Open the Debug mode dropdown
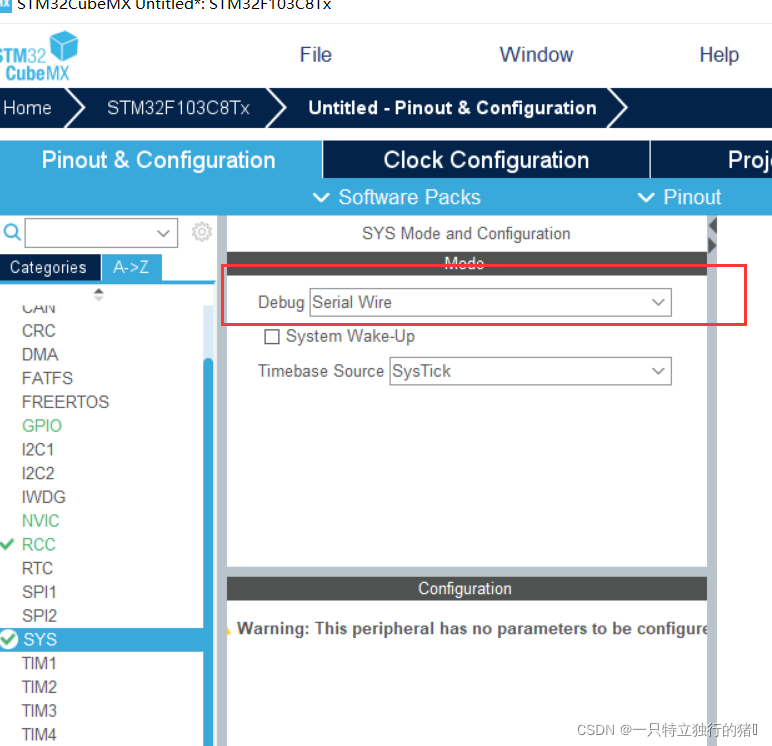The width and height of the screenshot is (772, 746). (490, 302)
